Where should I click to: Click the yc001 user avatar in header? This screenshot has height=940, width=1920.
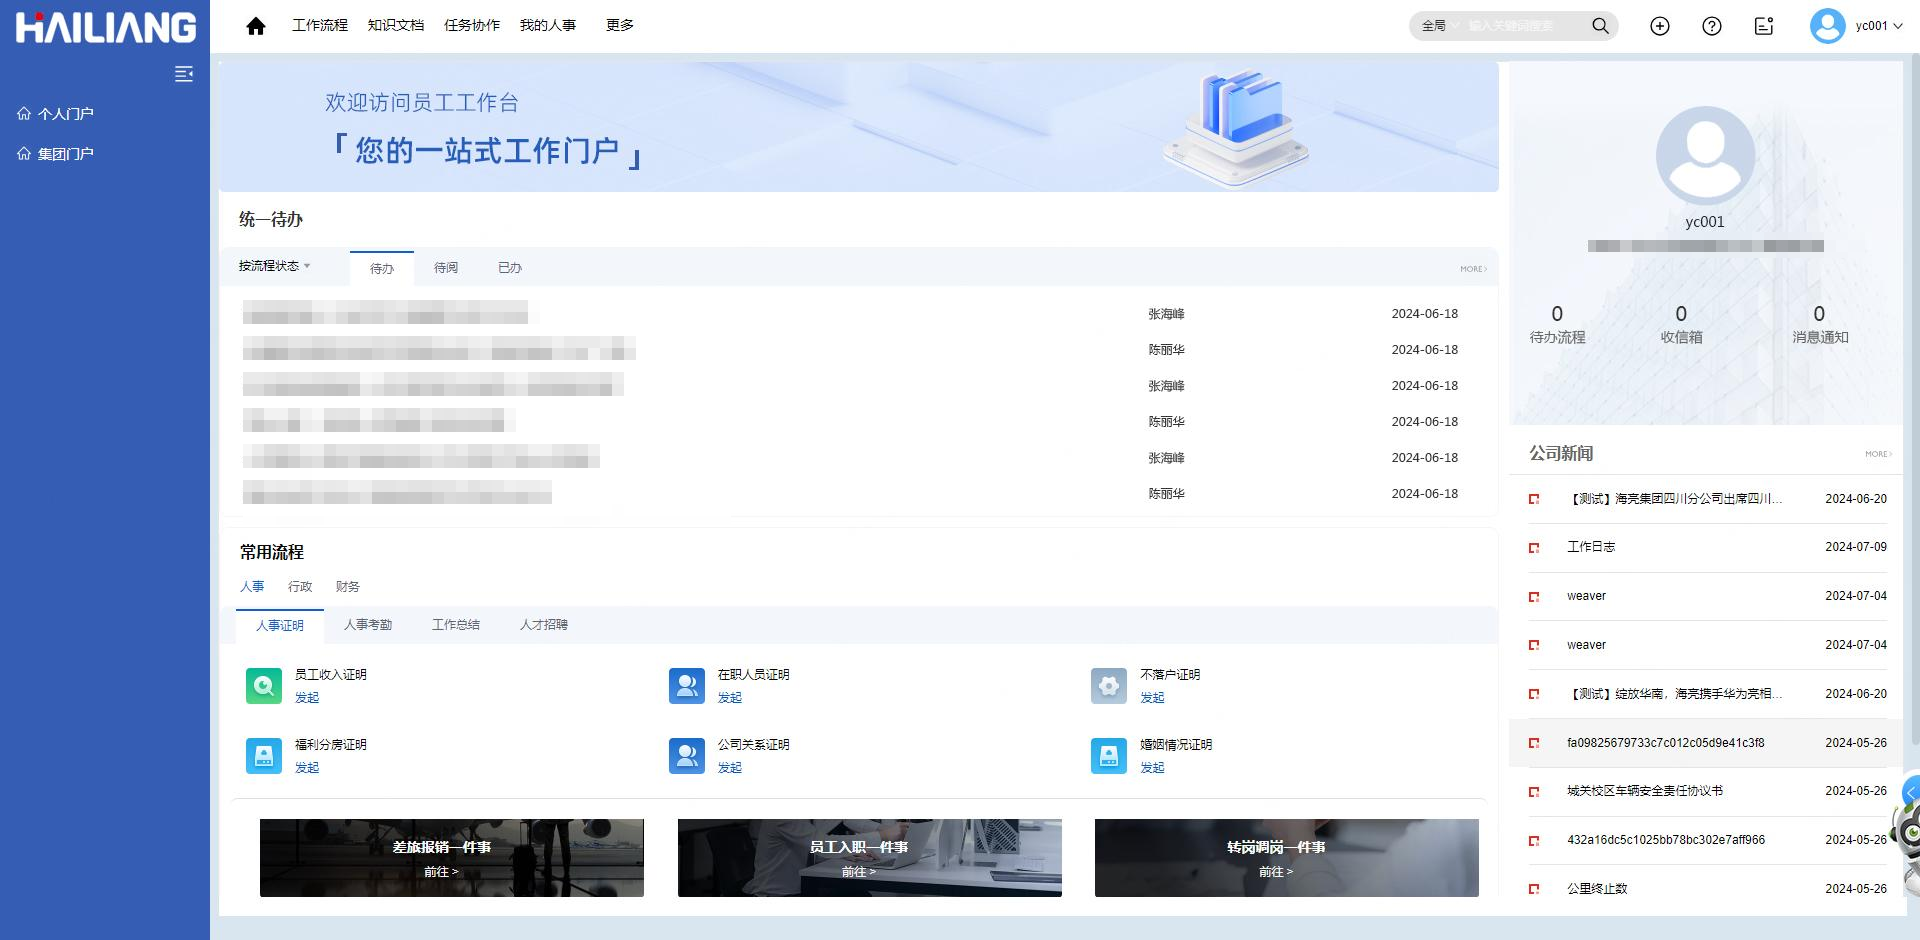coord(1827,26)
